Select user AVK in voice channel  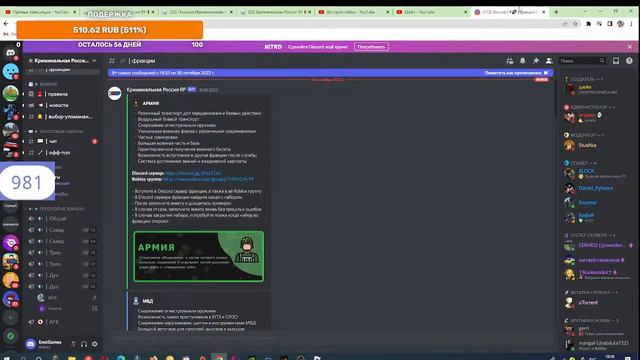tap(67, 298)
